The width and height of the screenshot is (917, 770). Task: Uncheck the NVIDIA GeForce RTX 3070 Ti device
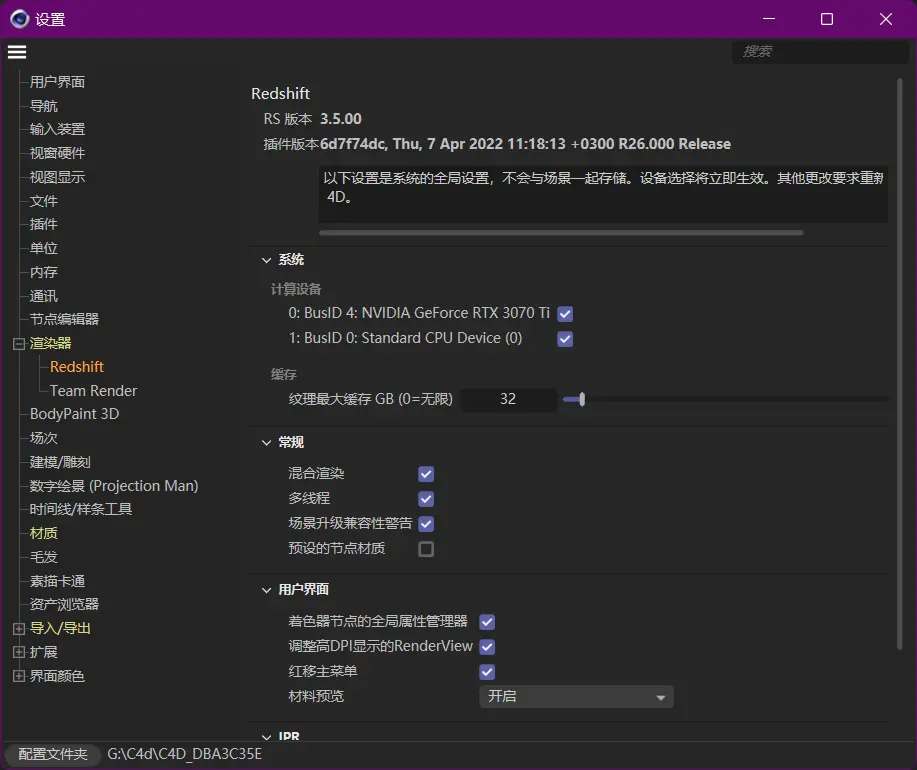(x=565, y=314)
